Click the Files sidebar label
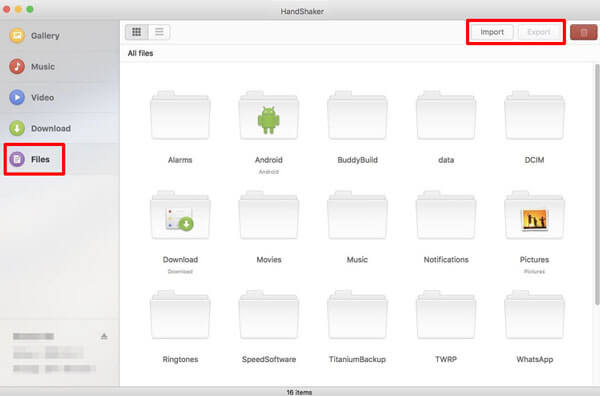Viewport: 600px width, 396px height. pos(40,159)
